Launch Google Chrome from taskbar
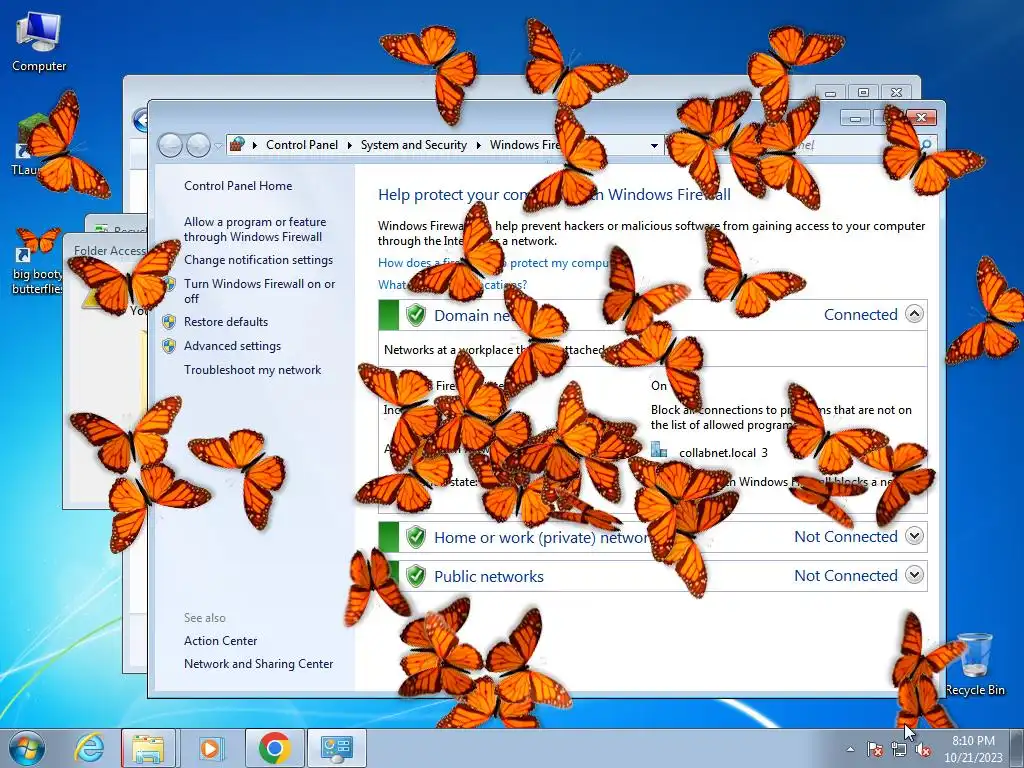The image size is (1024, 768). [x=274, y=748]
